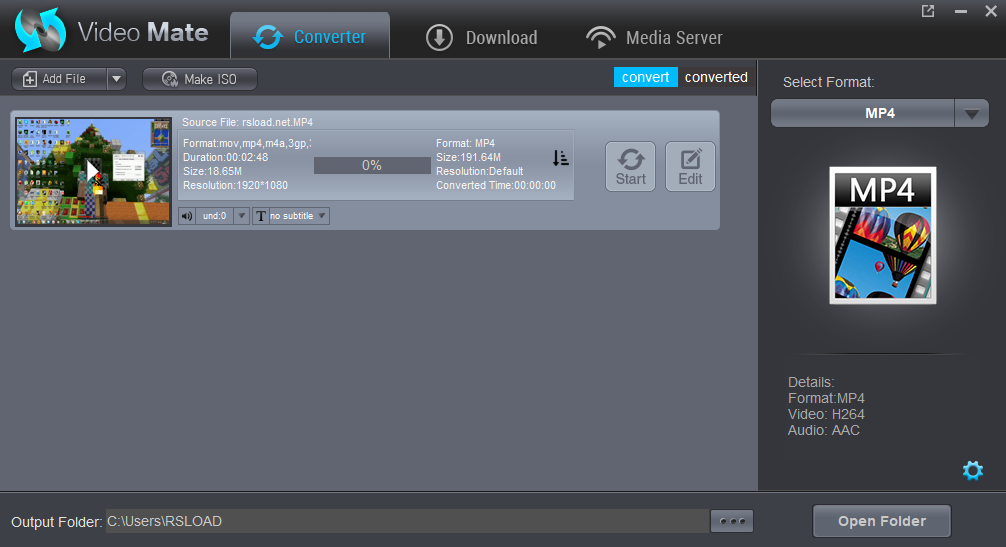Browse the output folder with the ellipsis button
The height and width of the screenshot is (547, 1006).
(732, 521)
